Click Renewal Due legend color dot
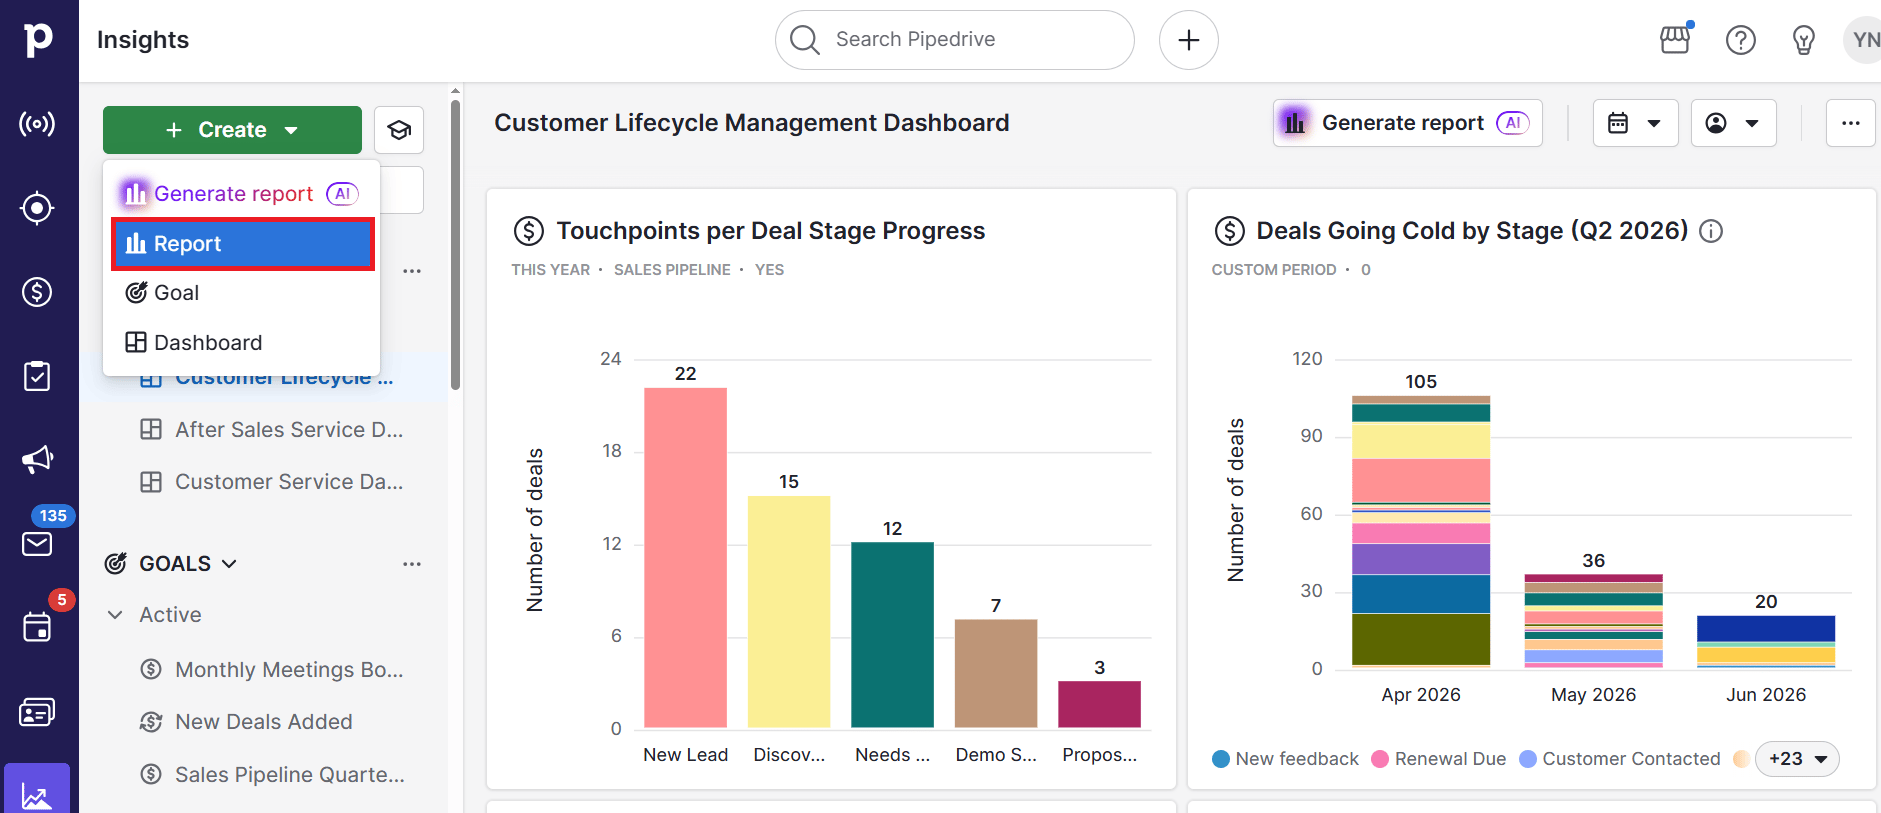Viewport: 1881px width, 813px height. [1380, 759]
